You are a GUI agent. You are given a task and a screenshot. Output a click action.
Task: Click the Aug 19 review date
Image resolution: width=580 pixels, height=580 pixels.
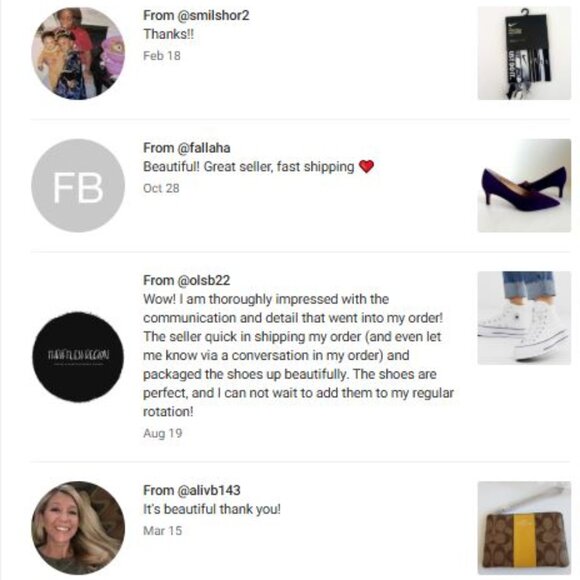(x=163, y=433)
